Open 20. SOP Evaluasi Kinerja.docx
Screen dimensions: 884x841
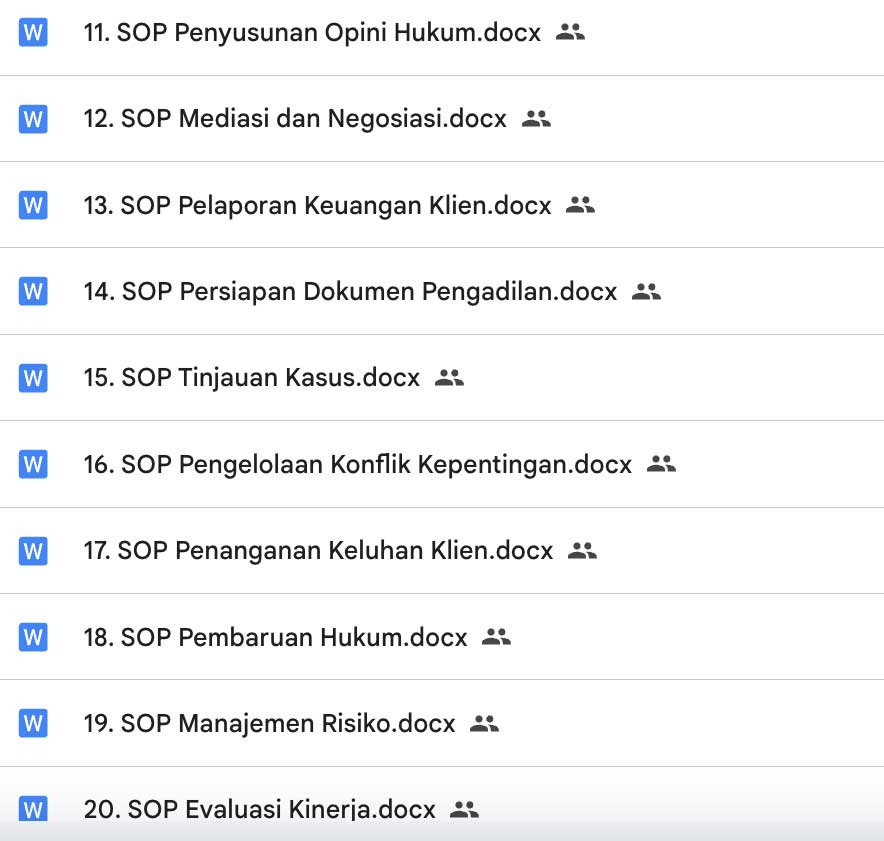[x=260, y=809]
